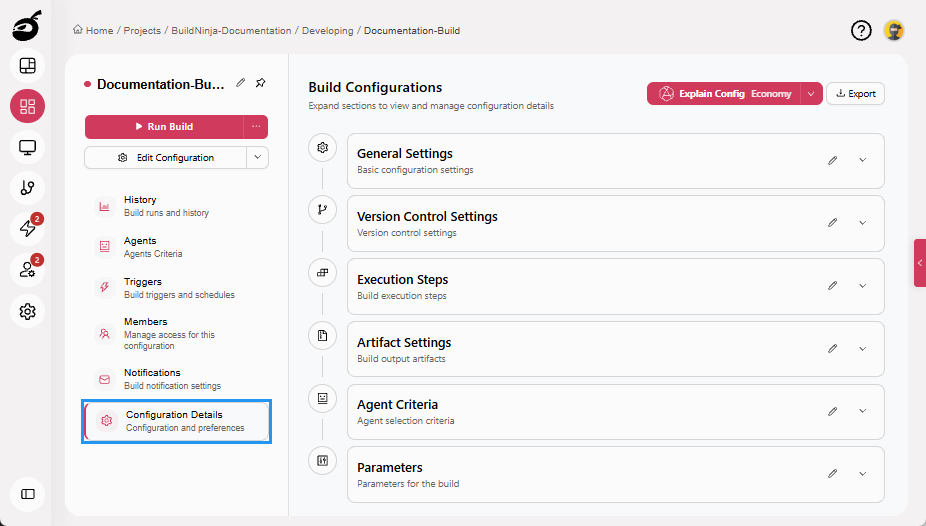Image resolution: width=926 pixels, height=526 pixels.
Task: Open the user avatar profile menu
Action: click(894, 30)
